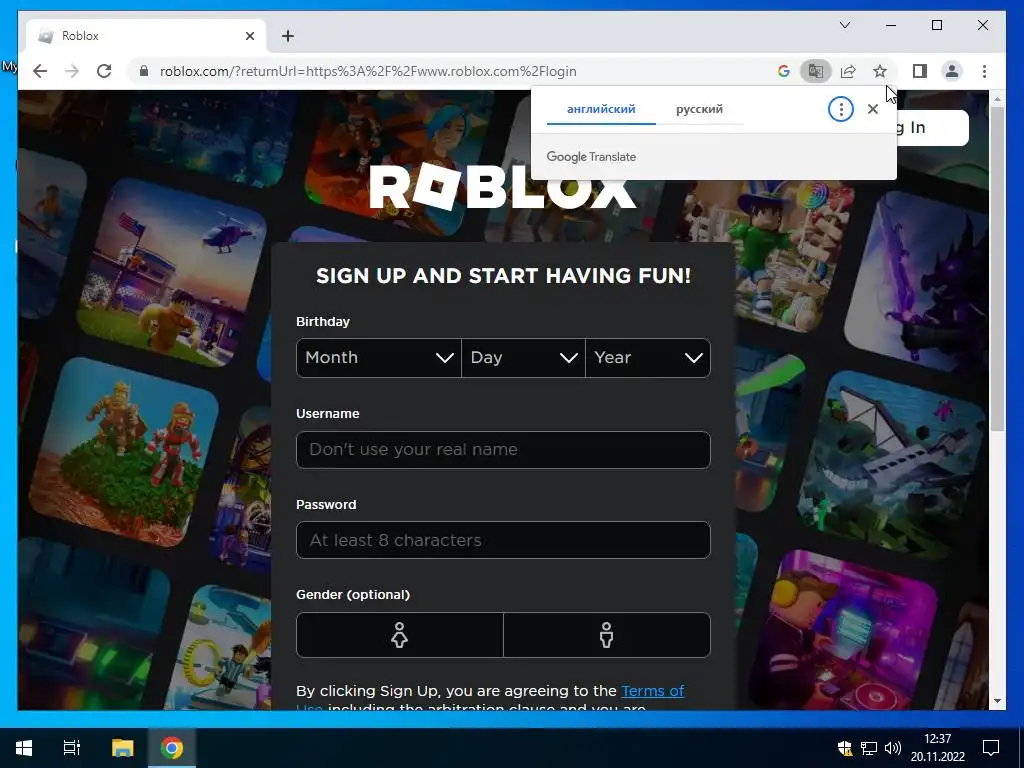The height and width of the screenshot is (768, 1024).
Task: Click the Google icon in the address bar
Action: (784, 71)
